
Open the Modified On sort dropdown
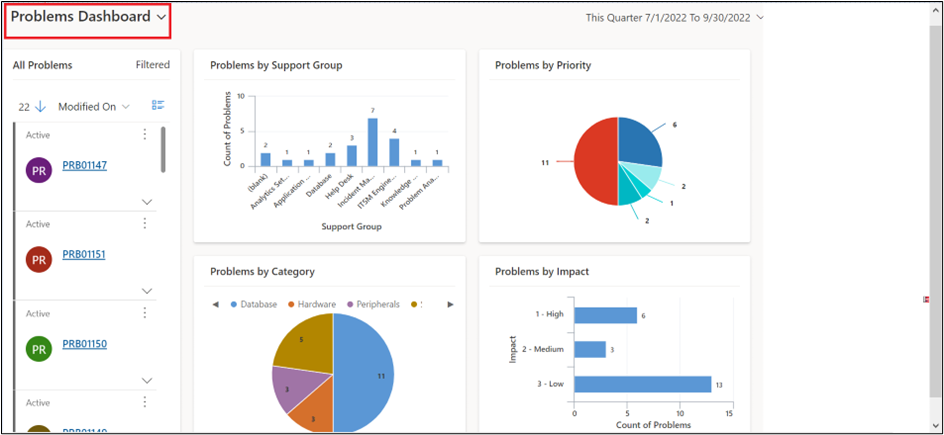93,107
